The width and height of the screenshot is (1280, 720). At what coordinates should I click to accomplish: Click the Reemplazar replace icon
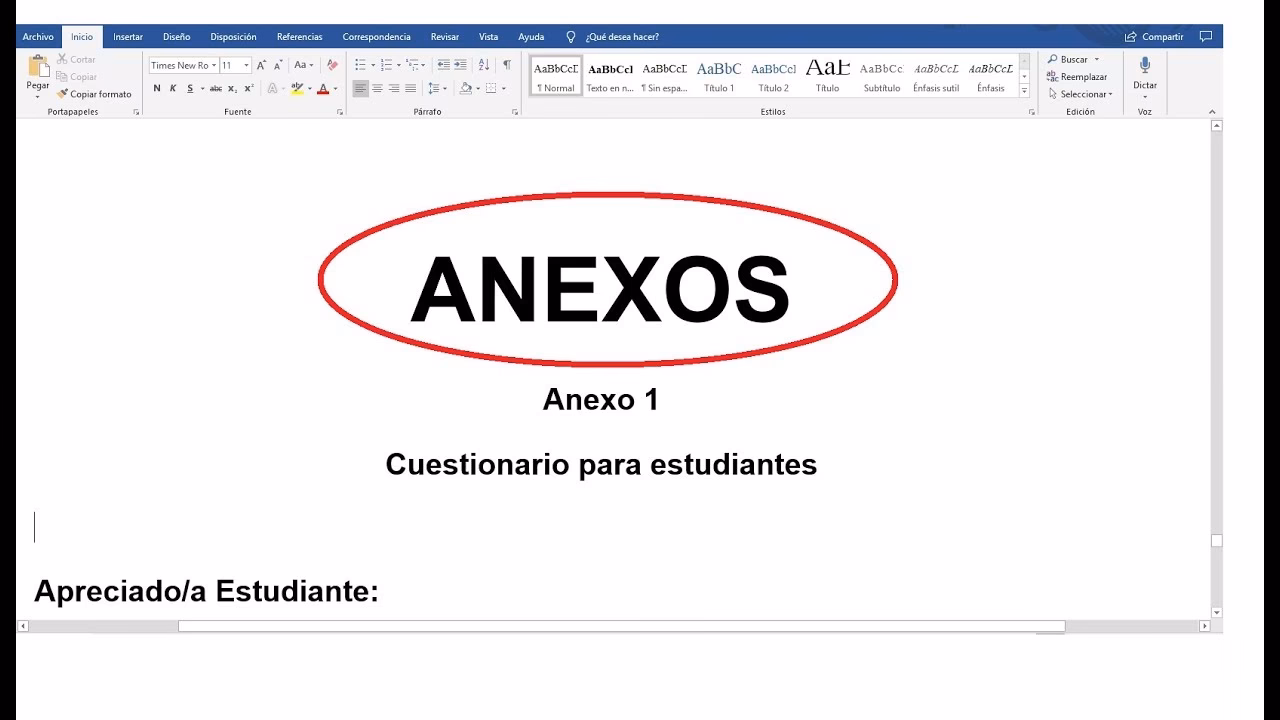(x=1053, y=76)
